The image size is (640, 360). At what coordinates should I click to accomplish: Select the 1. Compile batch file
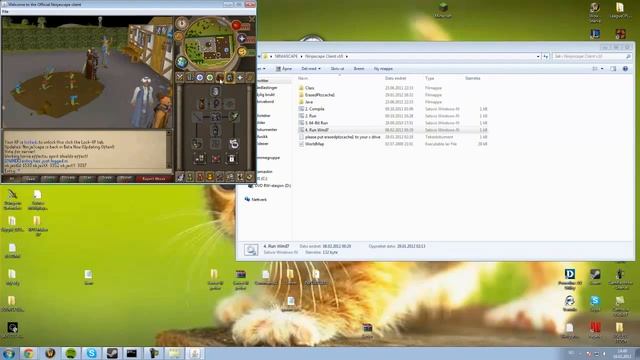(x=315, y=109)
